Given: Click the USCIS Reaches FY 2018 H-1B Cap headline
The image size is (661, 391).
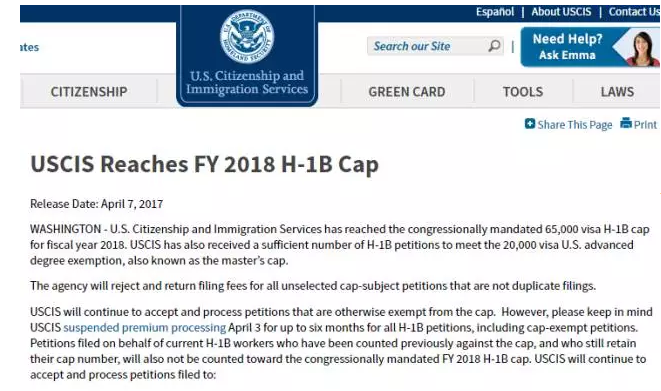Looking at the screenshot, I should pos(204,164).
